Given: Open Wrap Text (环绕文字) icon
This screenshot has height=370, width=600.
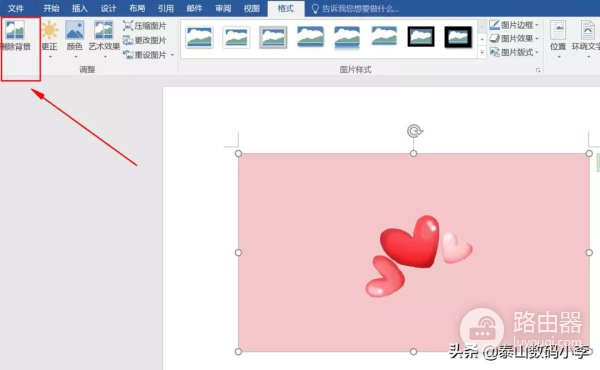Looking at the screenshot, I should [x=587, y=30].
